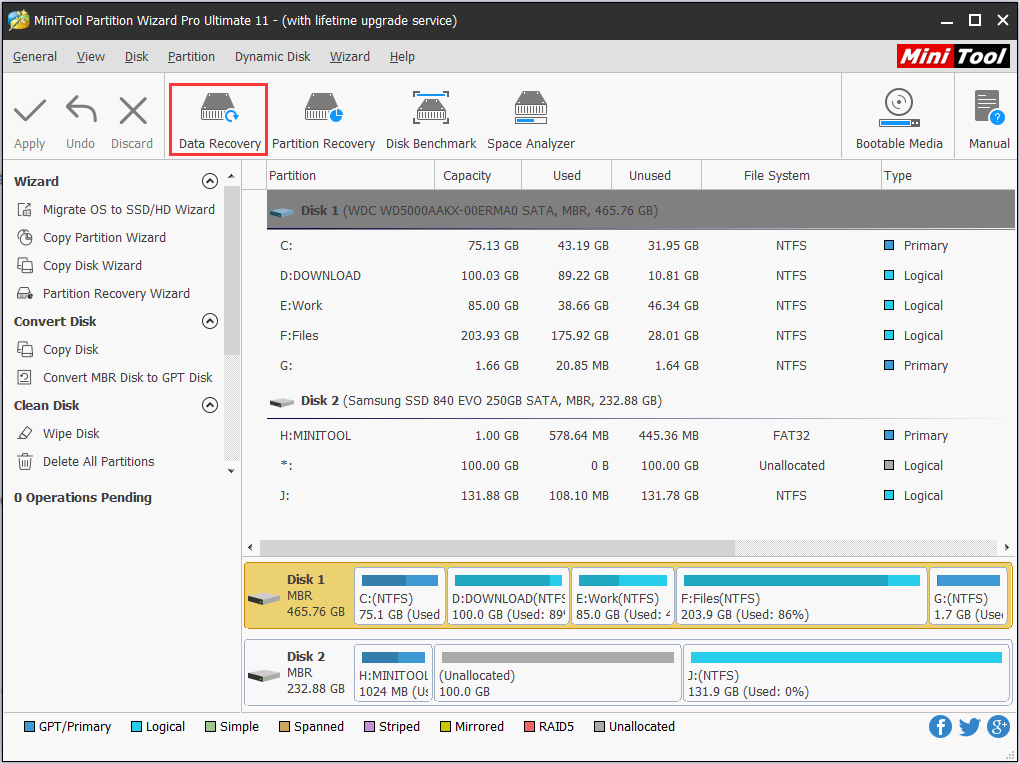Collapse the Clean Disk section
Screen dimensions: 1020x764
pos(209,405)
